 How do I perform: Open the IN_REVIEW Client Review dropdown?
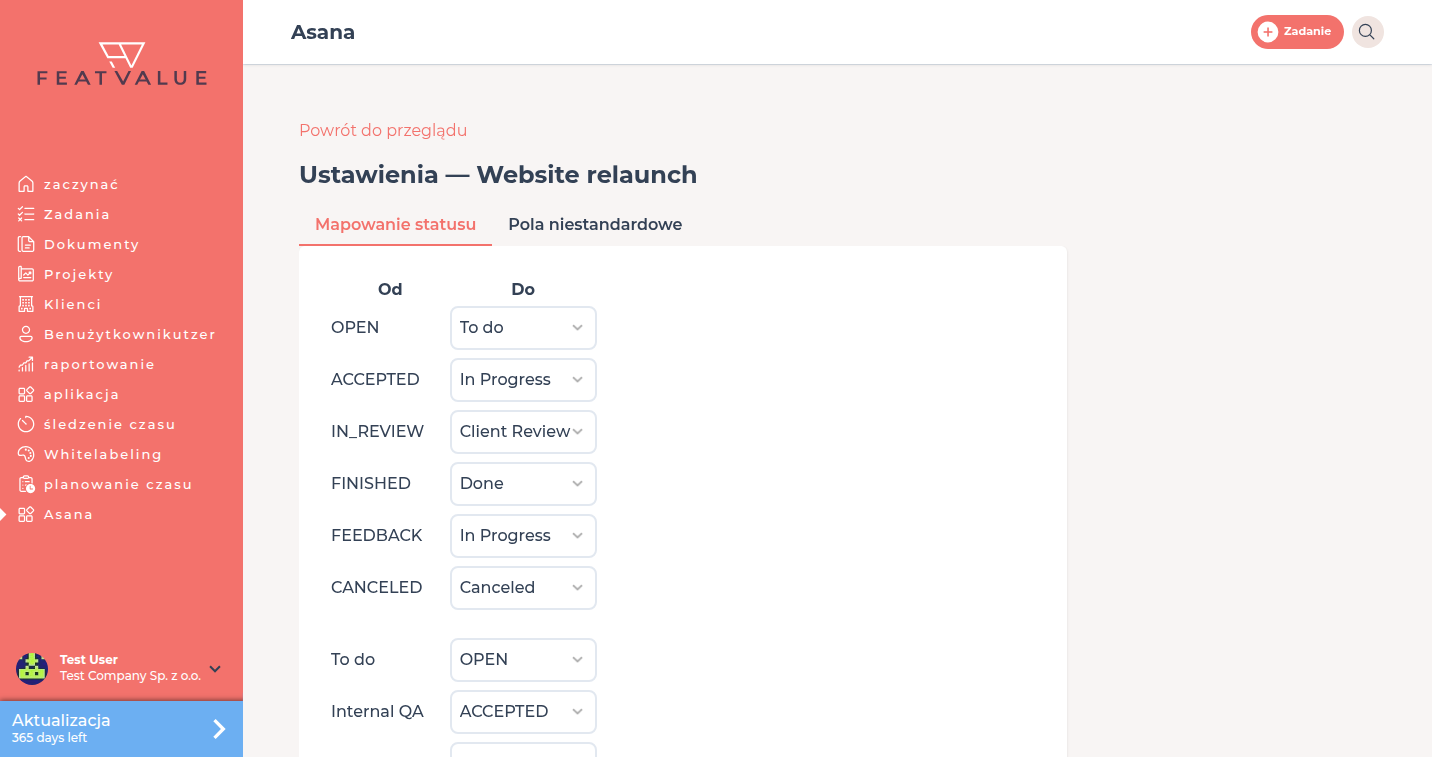pos(523,432)
